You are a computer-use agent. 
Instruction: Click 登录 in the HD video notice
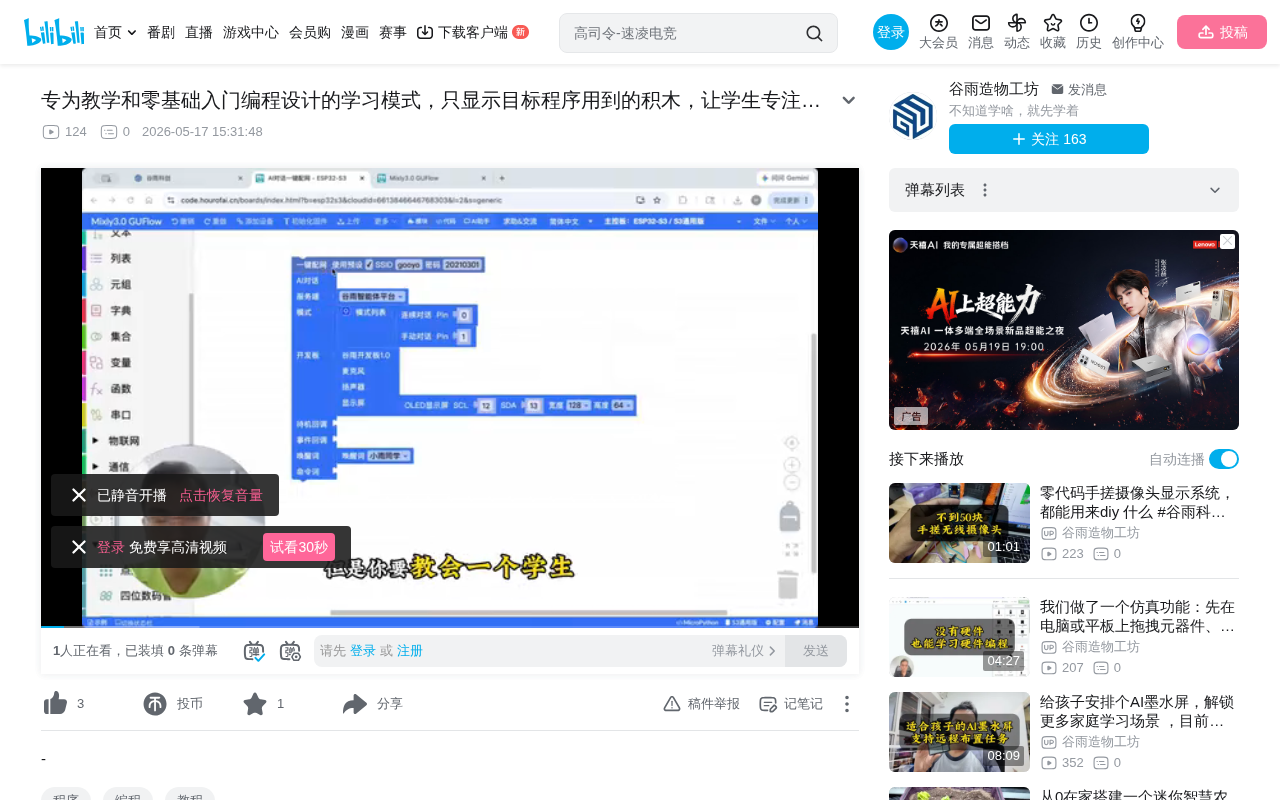(111, 547)
